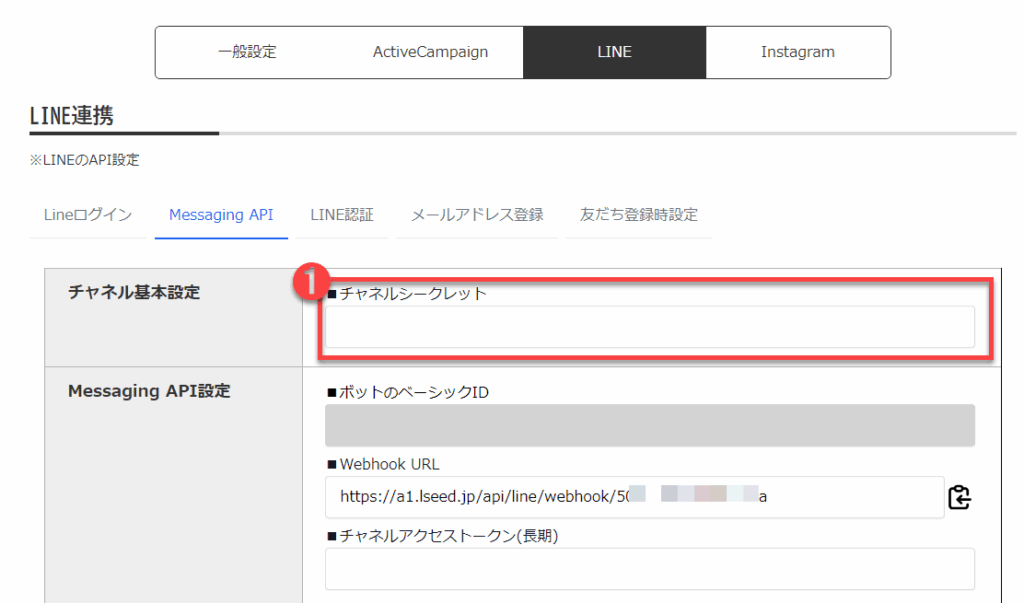Show the 友だち登録時設定 sub-tab
This screenshot has height=603, width=1024.
coord(639,215)
